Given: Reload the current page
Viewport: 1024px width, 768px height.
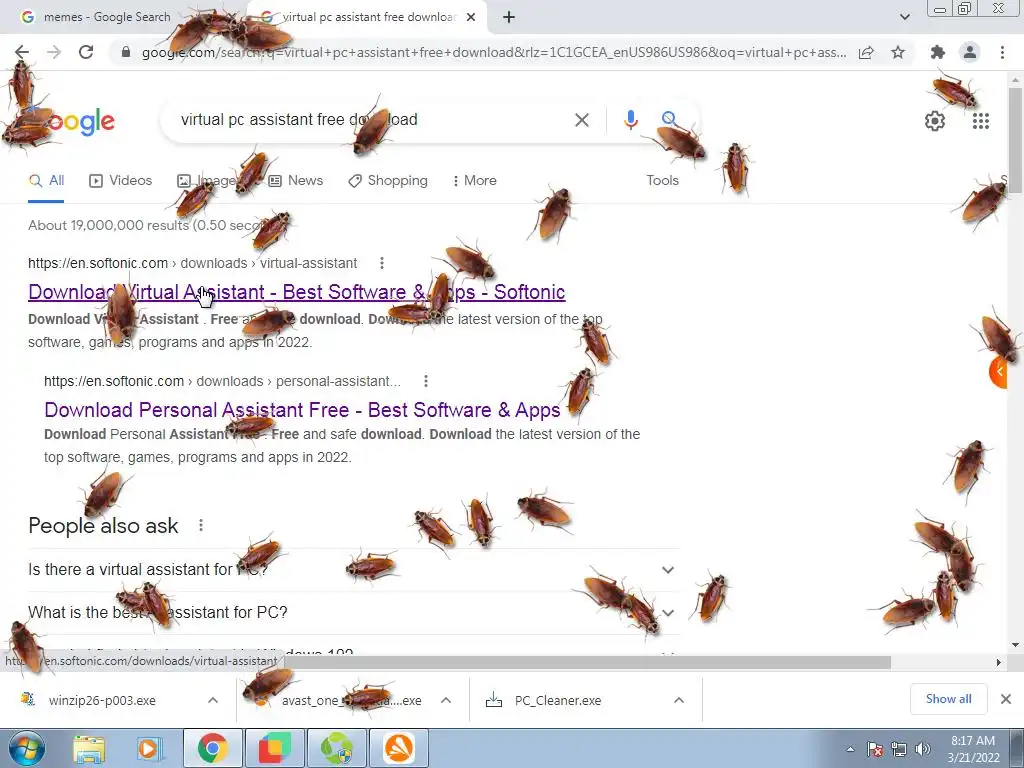Looking at the screenshot, I should click(86, 52).
